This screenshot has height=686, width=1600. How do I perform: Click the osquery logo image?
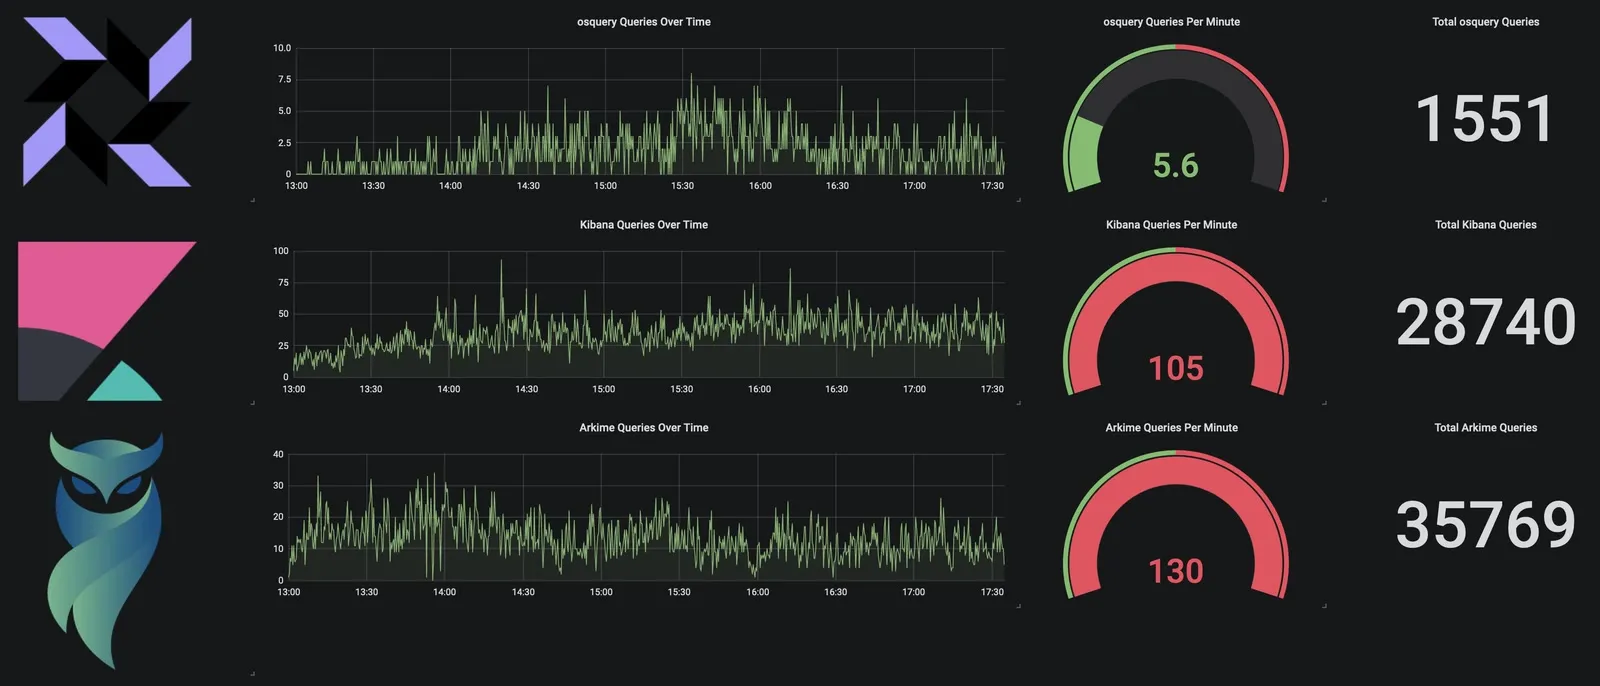(107, 102)
